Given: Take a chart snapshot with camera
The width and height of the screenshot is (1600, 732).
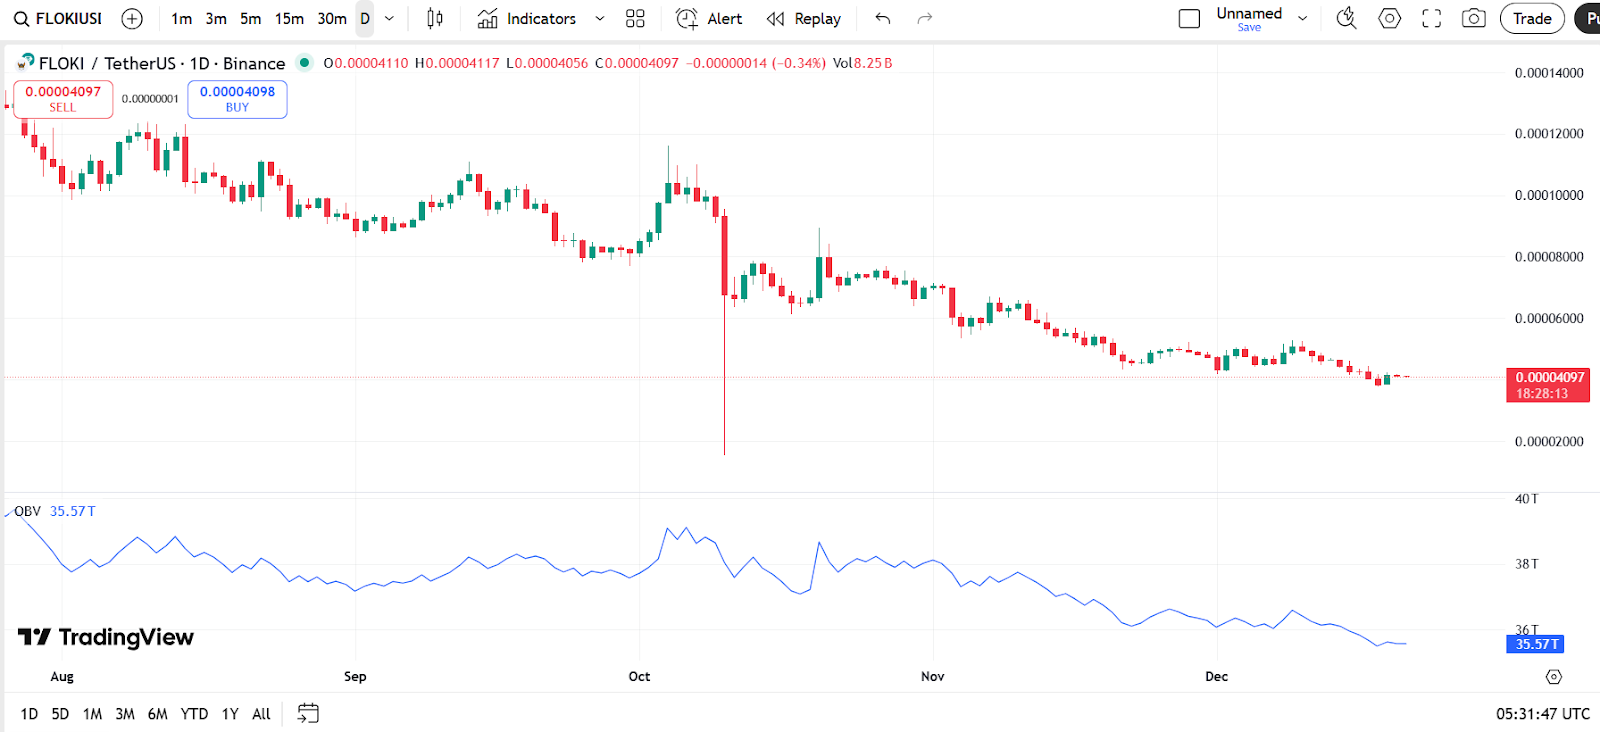Looking at the screenshot, I should (x=1473, y=19).
